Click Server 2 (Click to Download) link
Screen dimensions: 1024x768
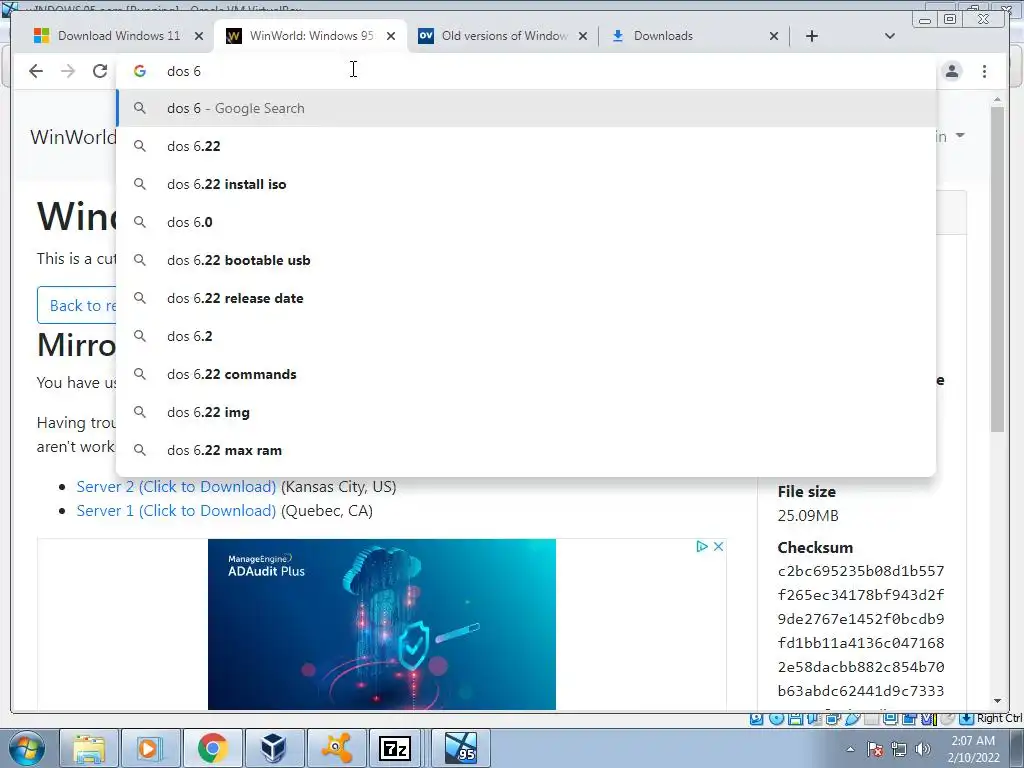pos(176,487)
